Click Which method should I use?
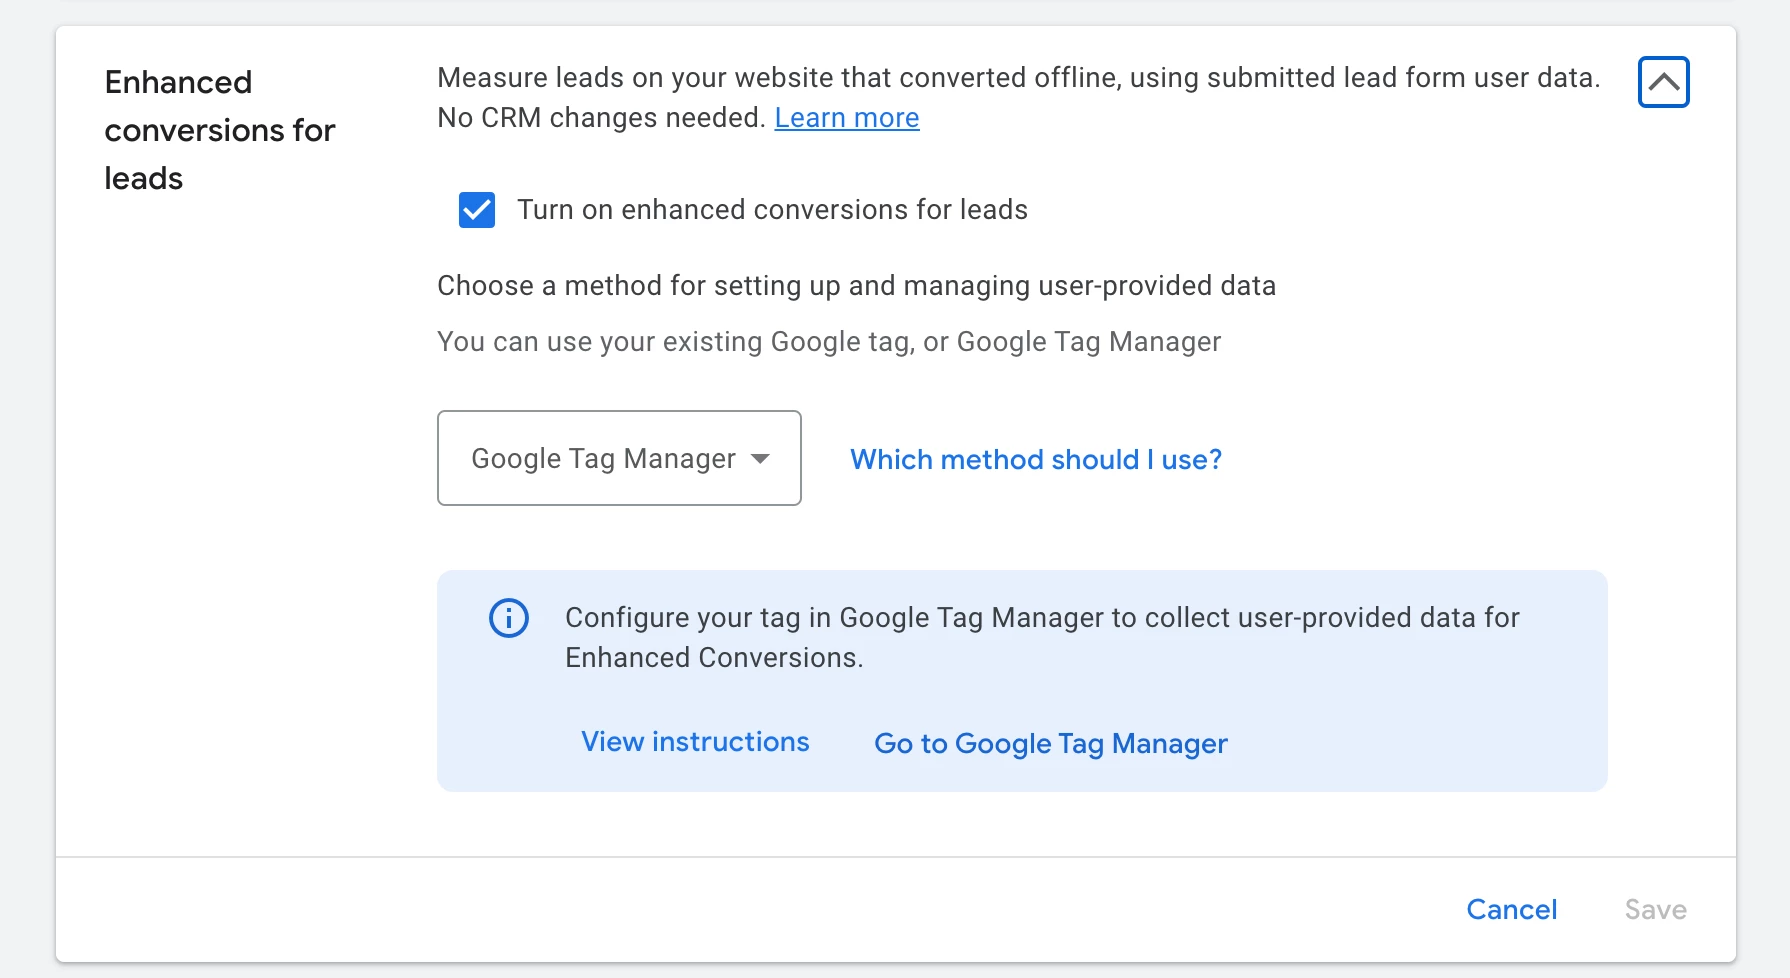This screenshot has height=978, width=1790. point(1036,459)
